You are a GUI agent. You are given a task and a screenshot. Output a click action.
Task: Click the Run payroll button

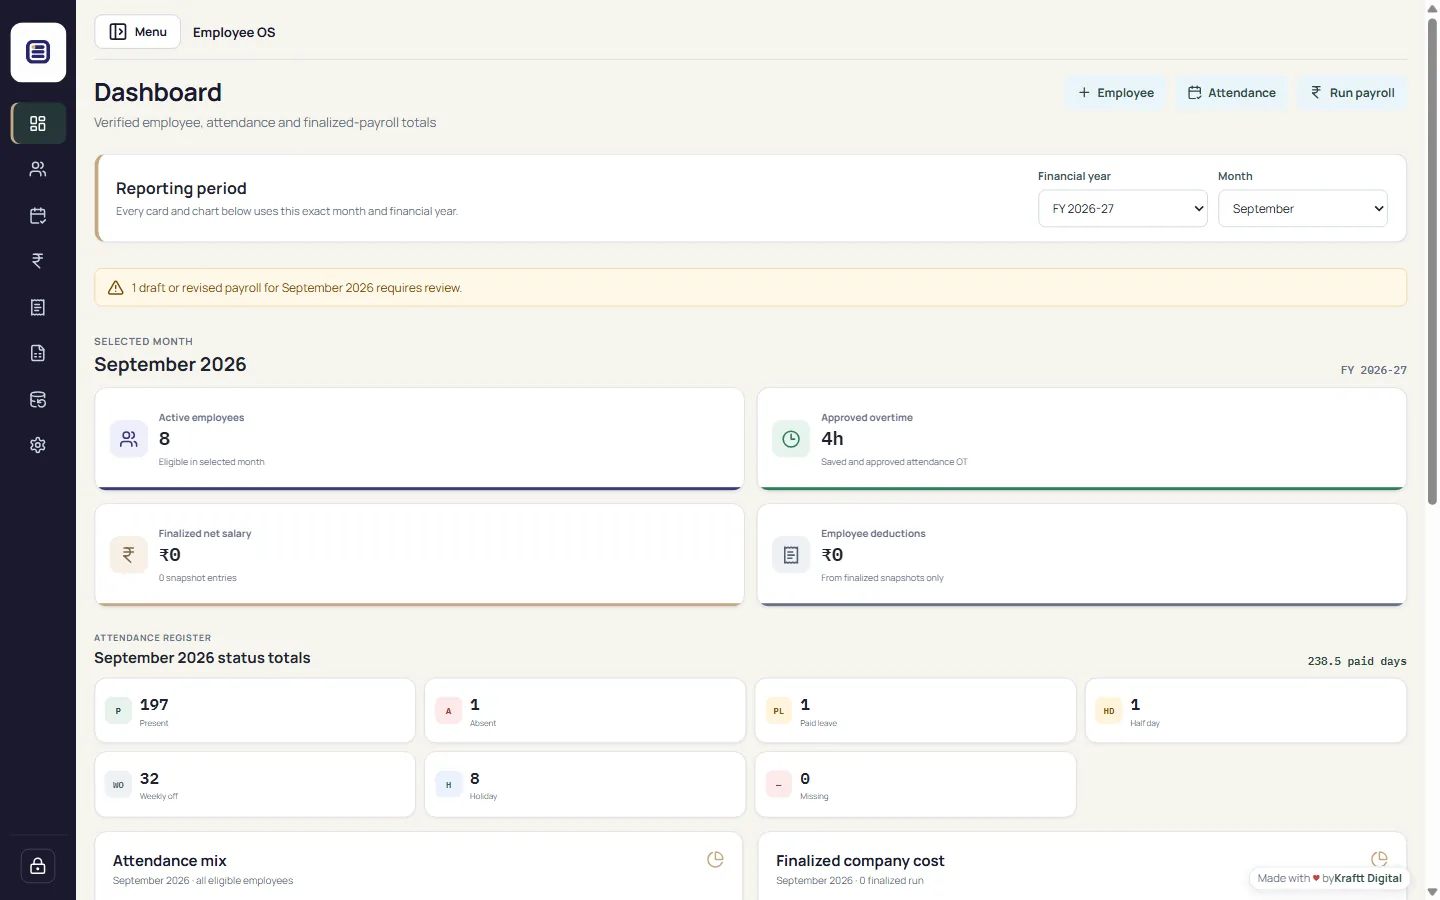pyautogui.click(x=1352, y=93)
